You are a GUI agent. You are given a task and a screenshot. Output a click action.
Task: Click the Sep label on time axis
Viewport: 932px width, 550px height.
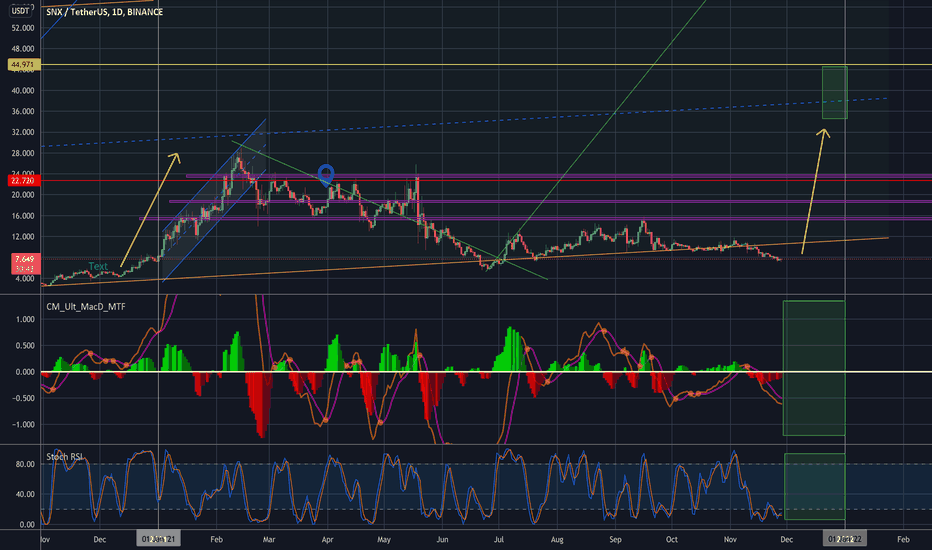pyautogui.click(x=615, y=539)
